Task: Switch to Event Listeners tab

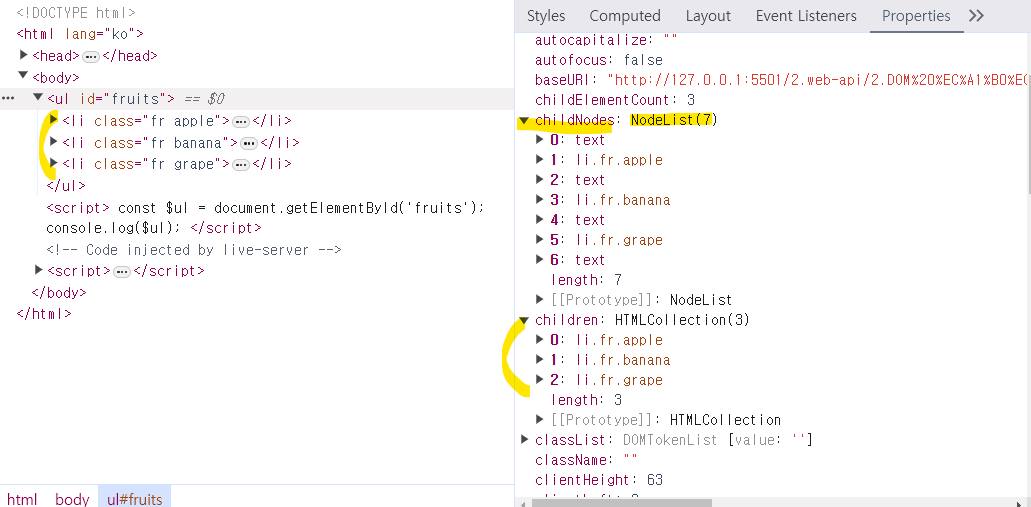Action: pyautogui.click(x=806, y=16)
